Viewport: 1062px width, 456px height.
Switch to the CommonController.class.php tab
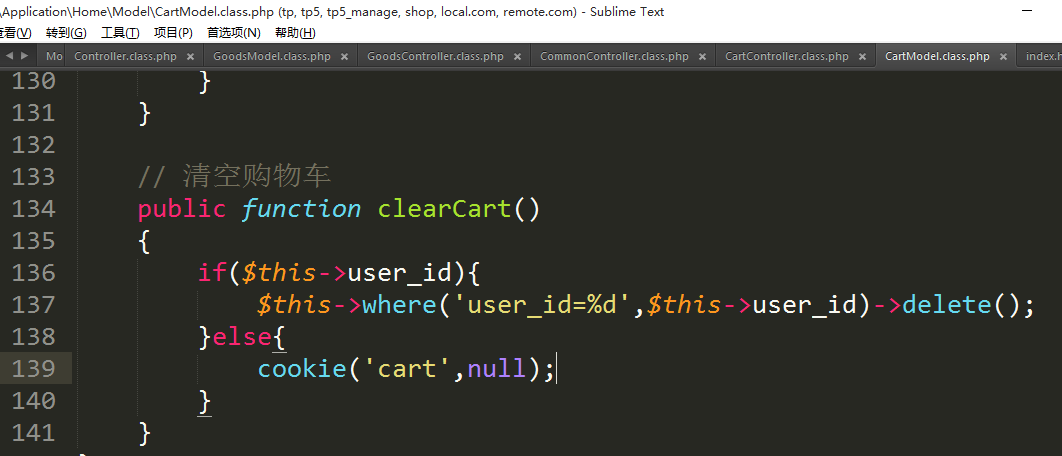point(614,57)
